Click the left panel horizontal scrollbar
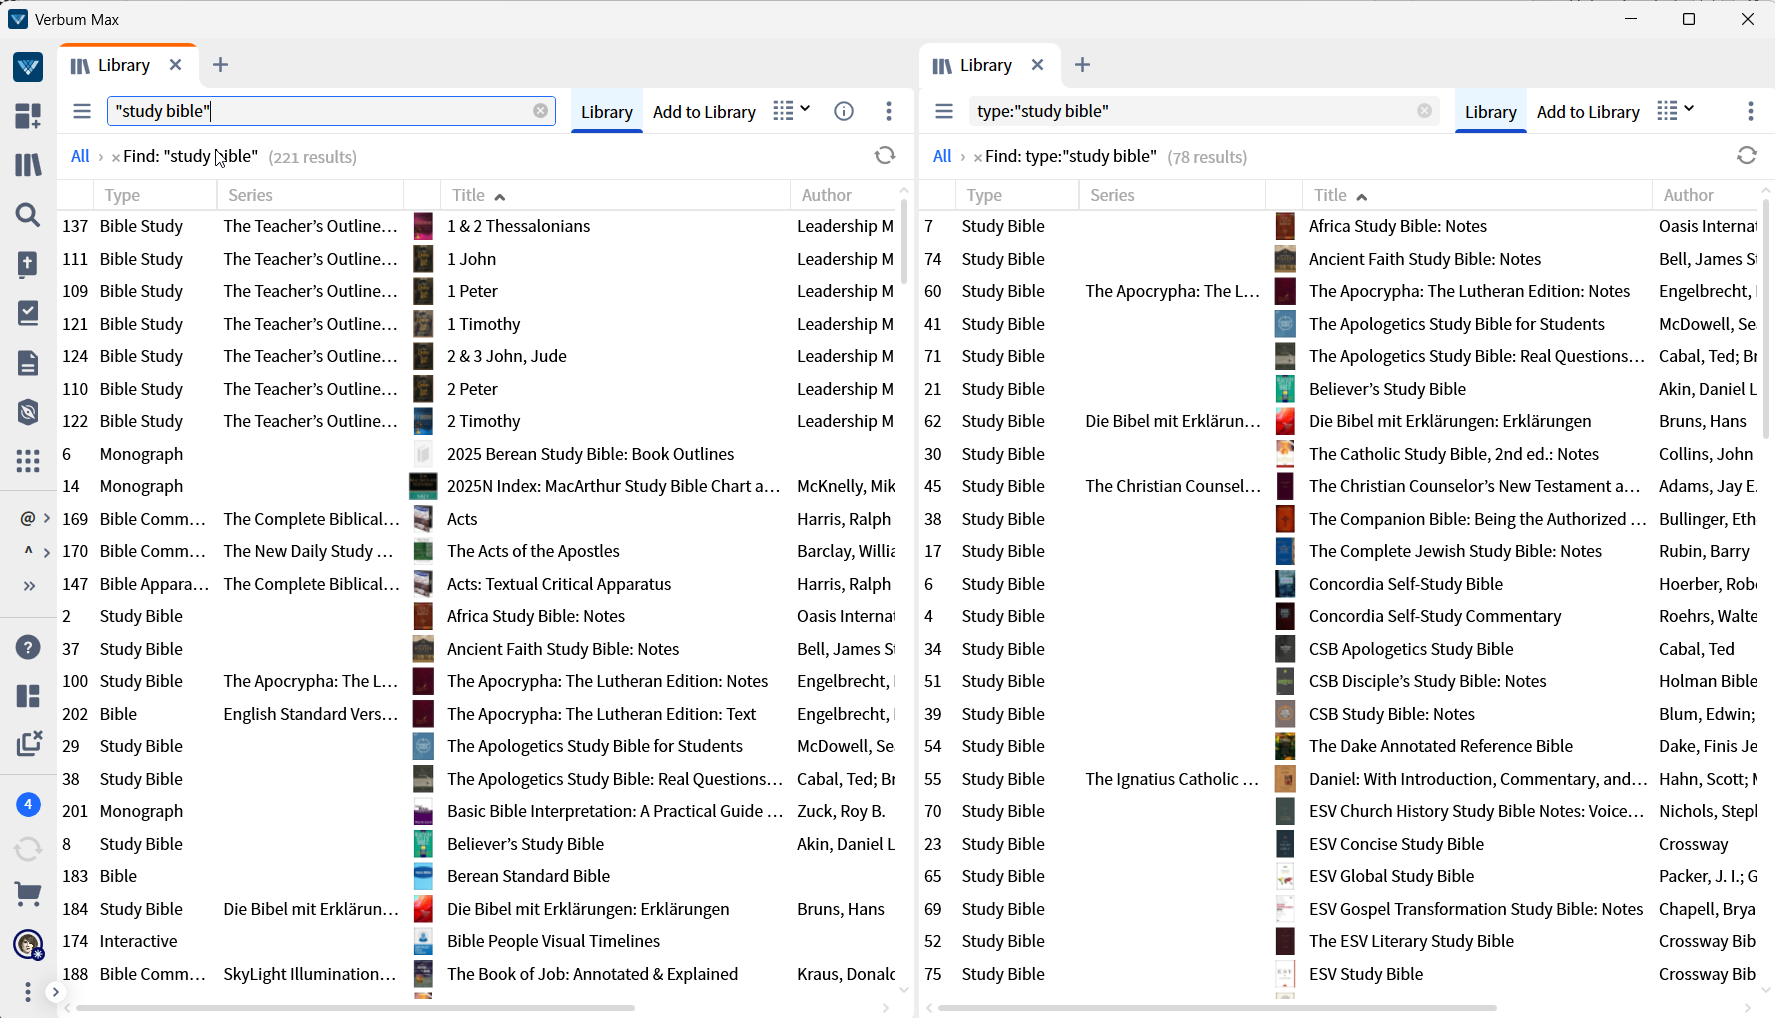 point(355,1008)
